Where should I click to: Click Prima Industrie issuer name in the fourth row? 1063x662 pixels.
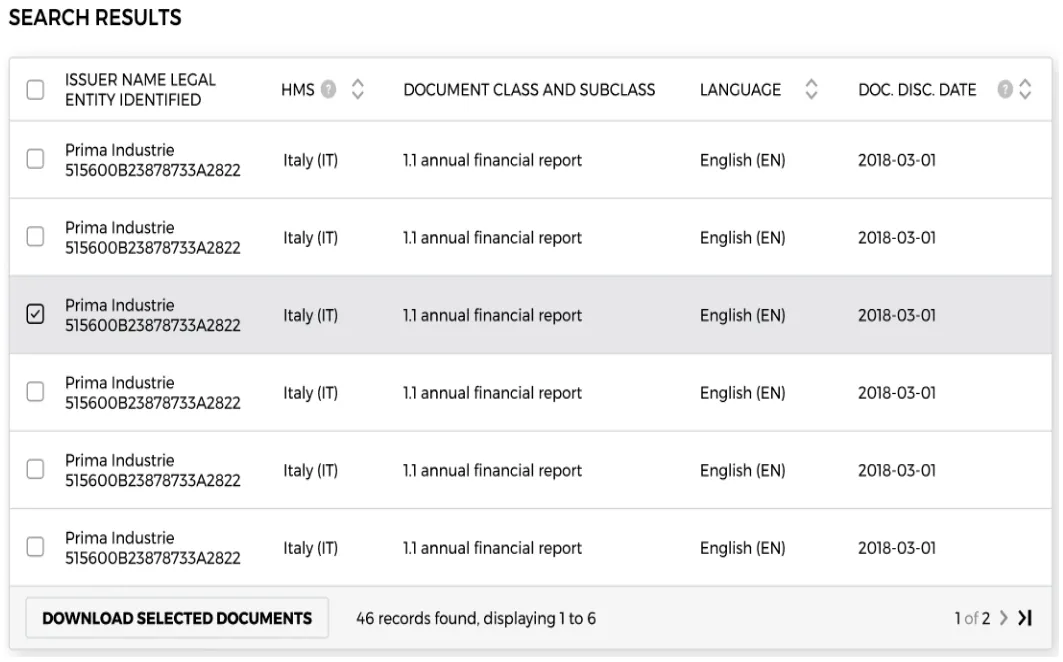click(x=119, y=383)
